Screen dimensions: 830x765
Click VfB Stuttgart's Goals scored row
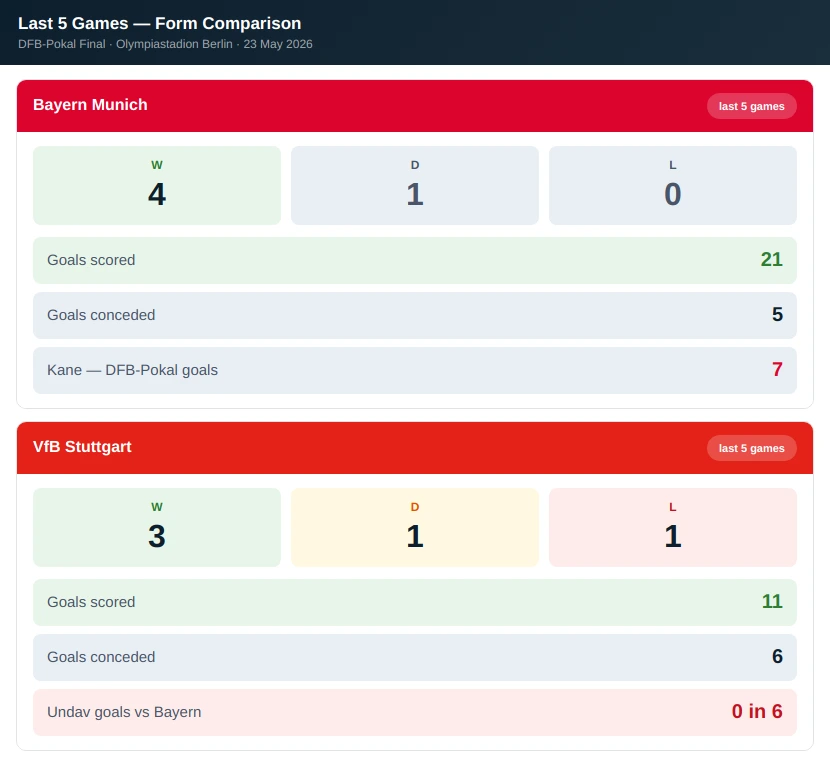(x=415, y=602)
